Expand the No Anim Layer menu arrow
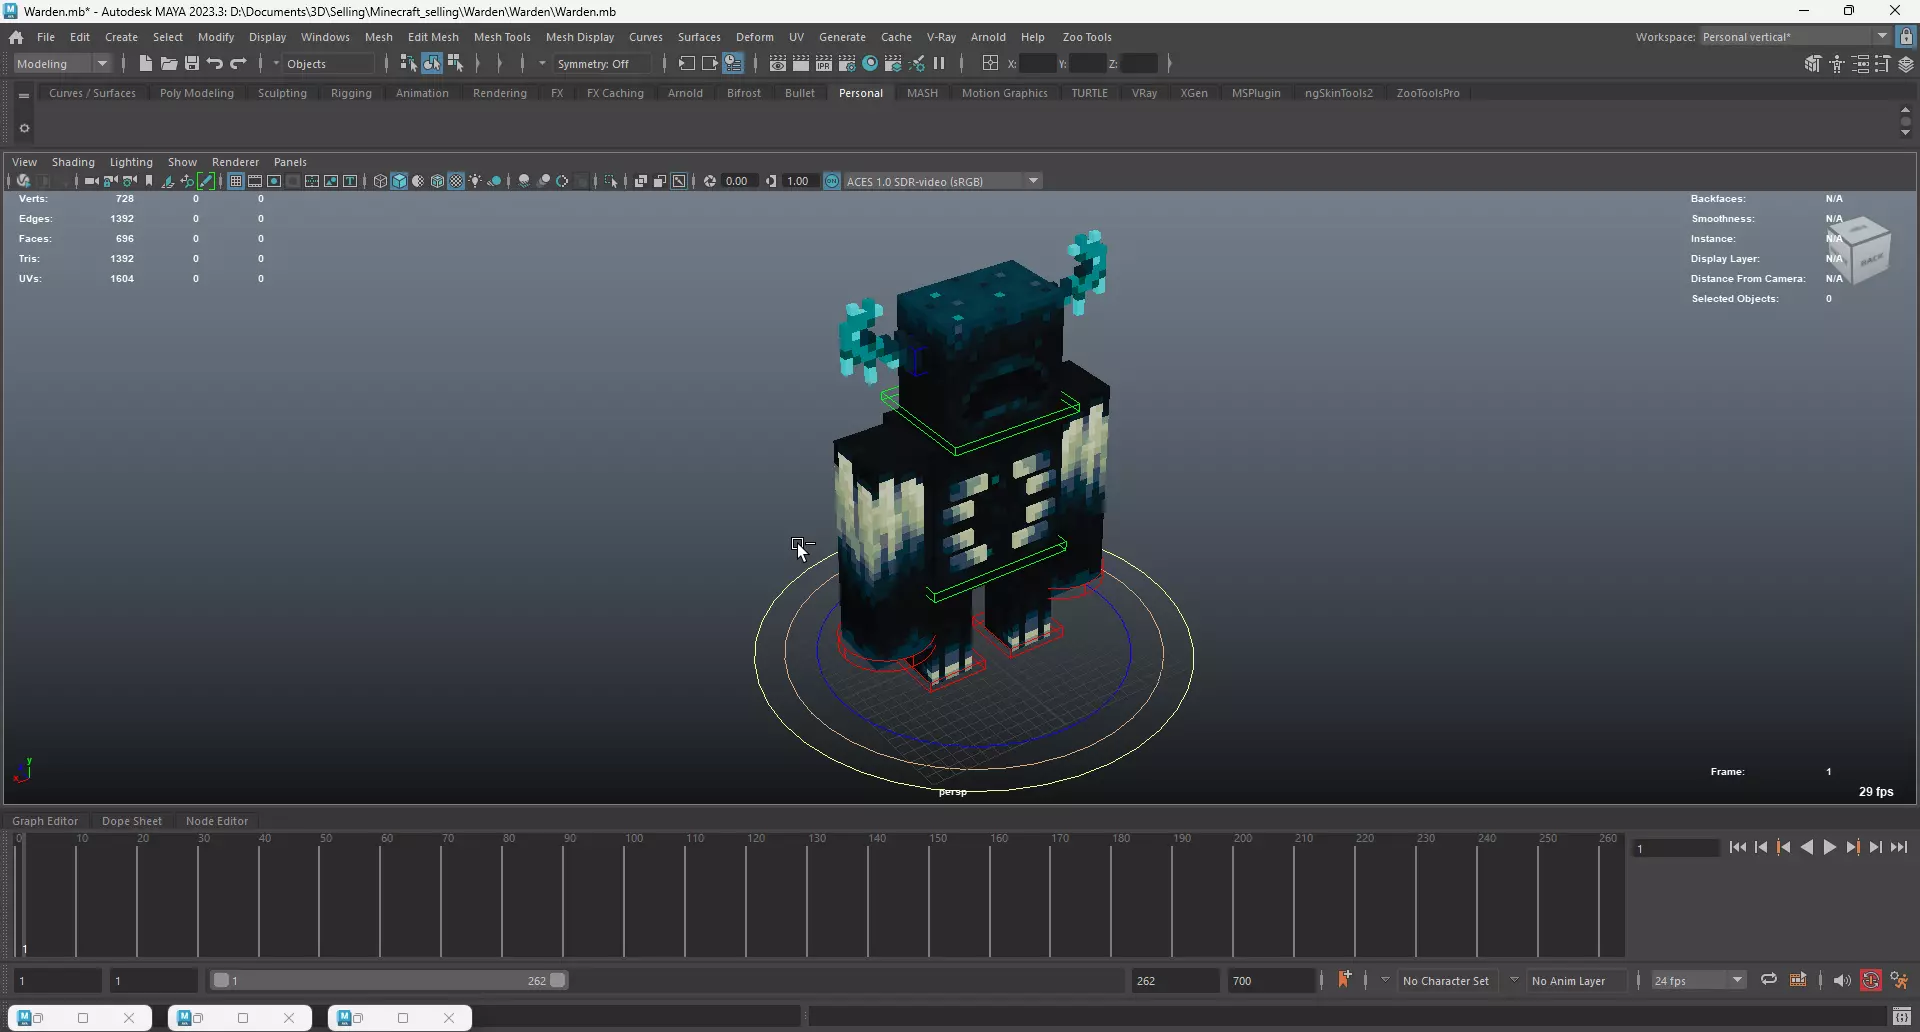 tap(1514, 980)
